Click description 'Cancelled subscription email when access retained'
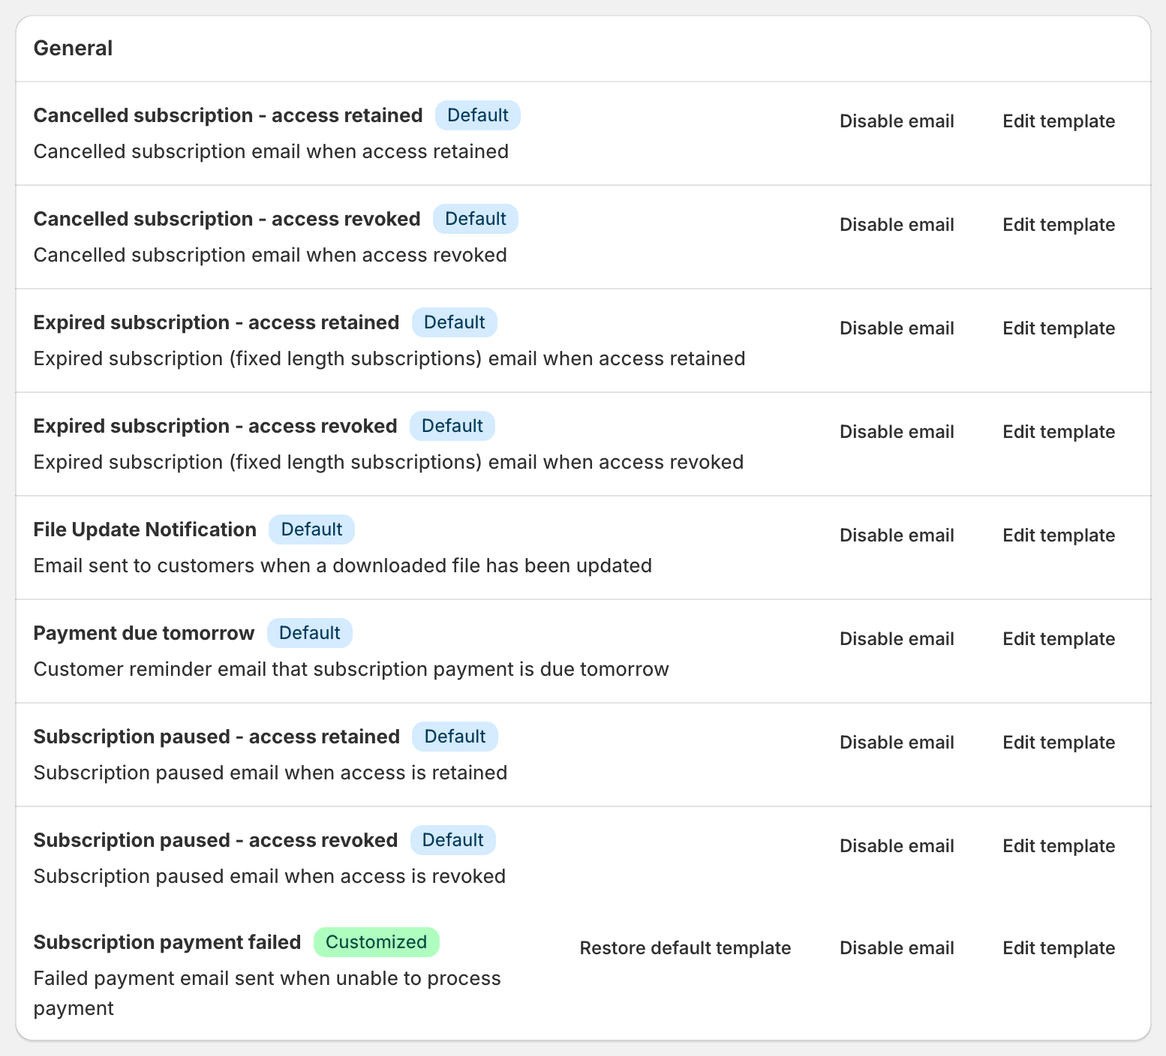This screenshot has height=1056, width=1166. 271,152
